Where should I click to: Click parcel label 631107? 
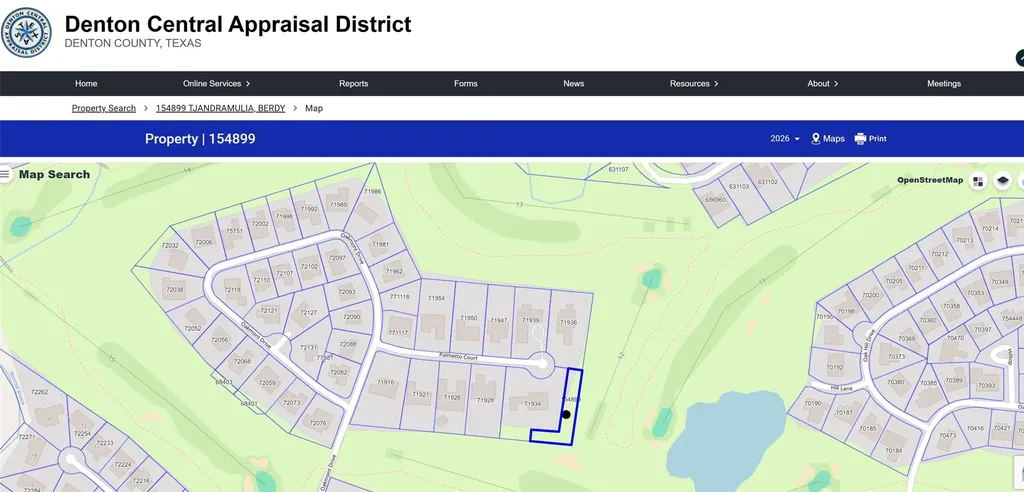pos(618,169)
